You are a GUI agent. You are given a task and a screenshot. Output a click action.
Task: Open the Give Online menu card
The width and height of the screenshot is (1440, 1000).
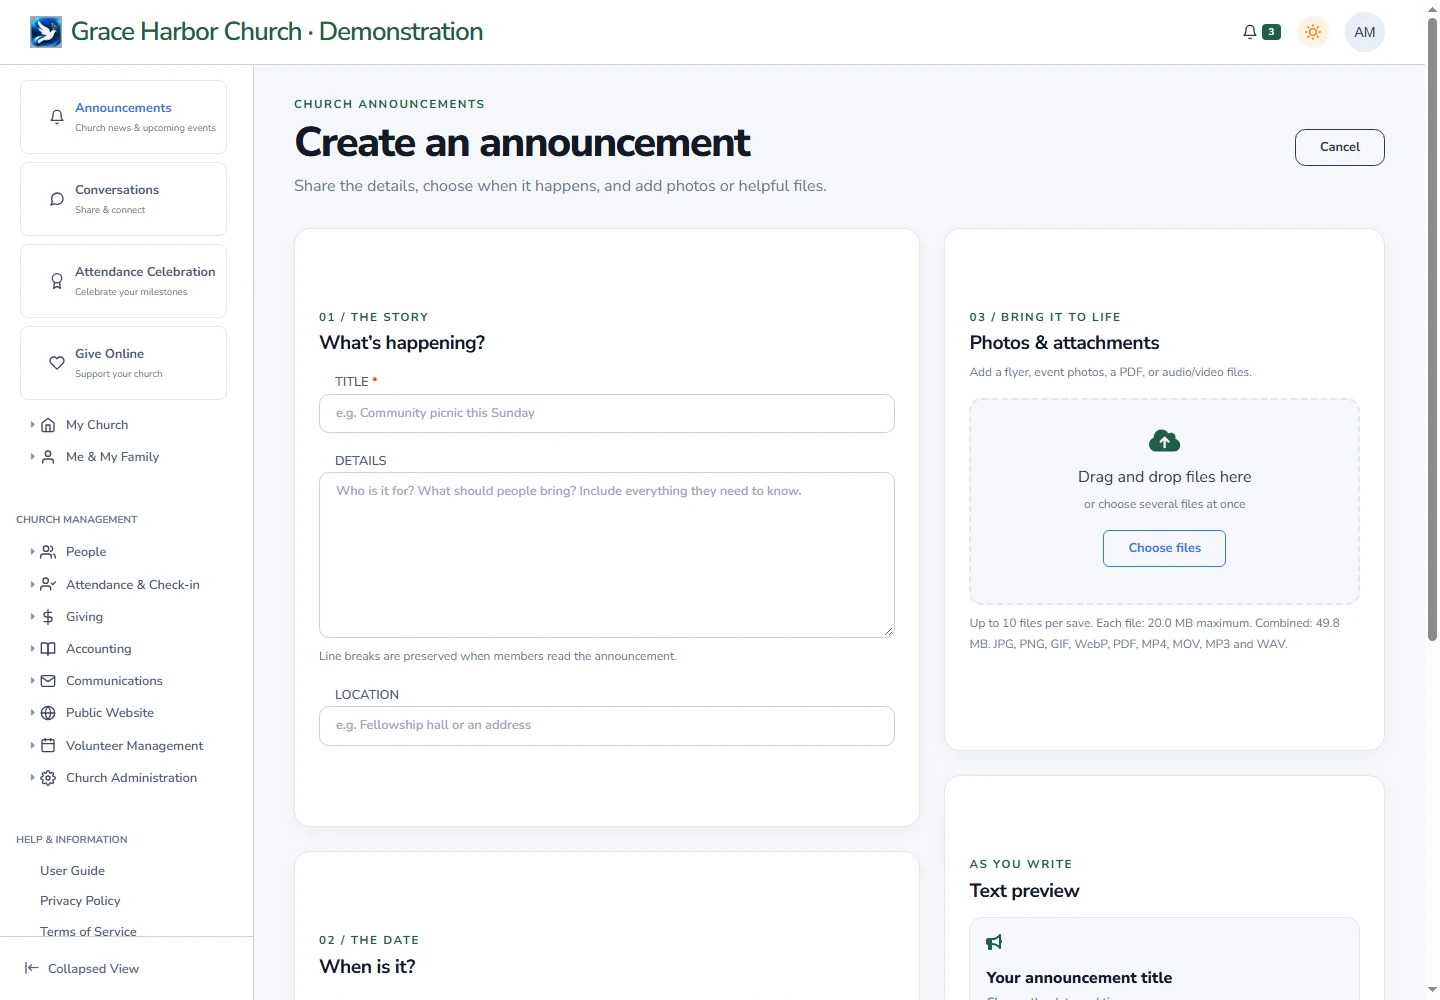click(x=123, y=363)
